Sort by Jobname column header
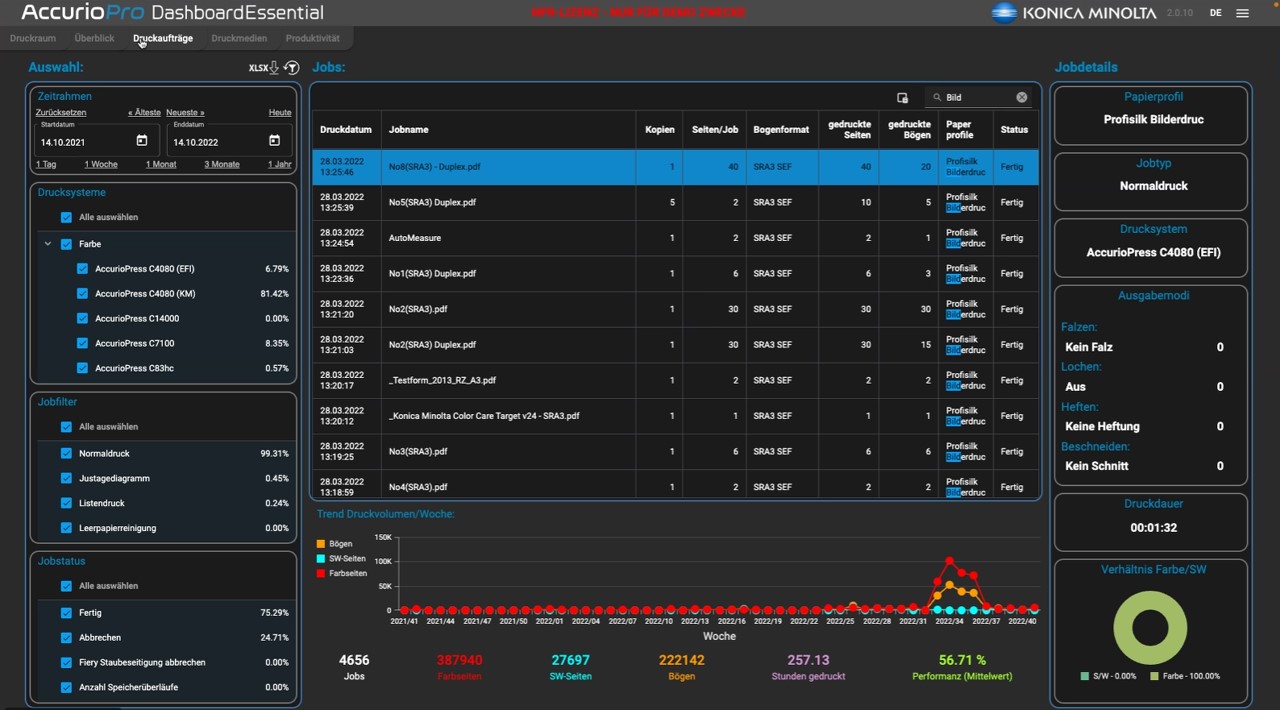 coord(508,130)
